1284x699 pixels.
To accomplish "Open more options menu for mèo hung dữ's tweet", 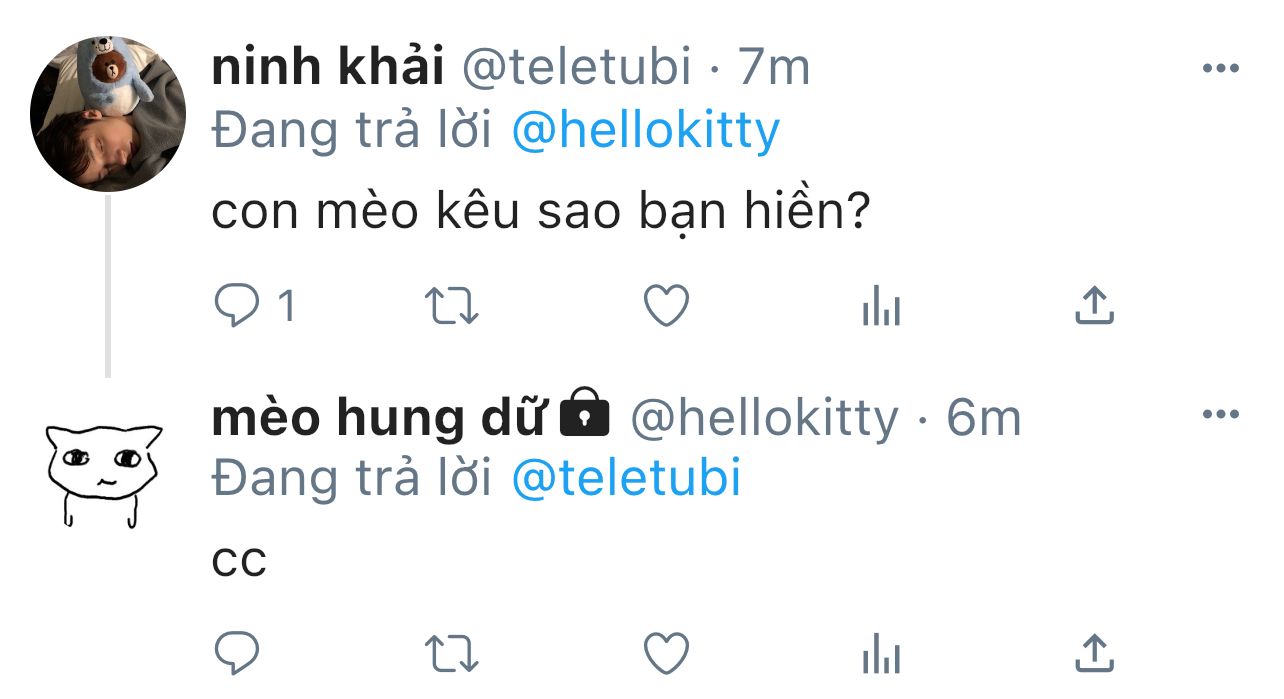I will [x=1220, y=415].
